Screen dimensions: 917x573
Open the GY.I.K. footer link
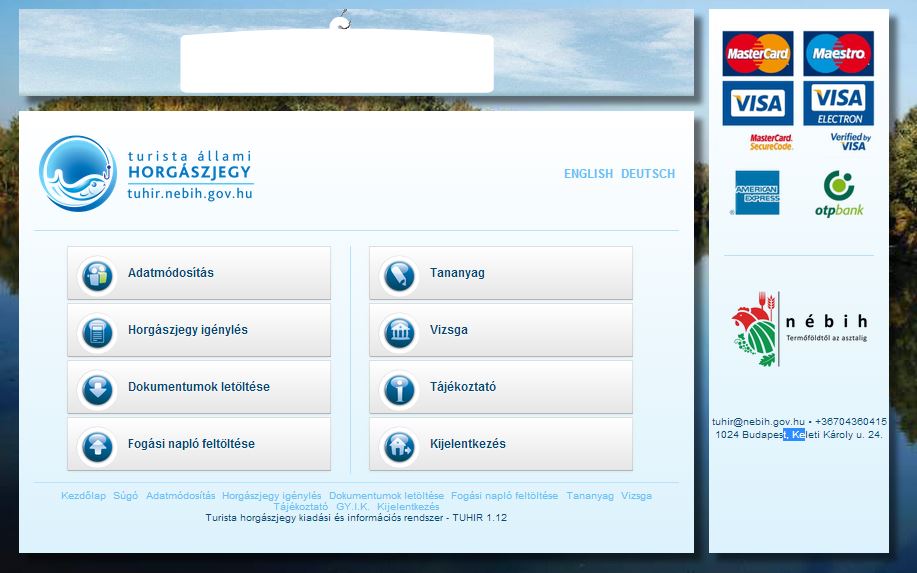(x=353, y=507)
